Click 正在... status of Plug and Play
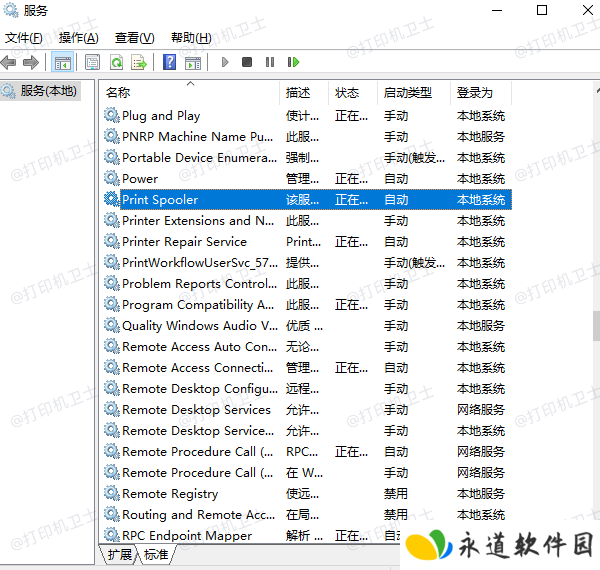 coord(351,116)
